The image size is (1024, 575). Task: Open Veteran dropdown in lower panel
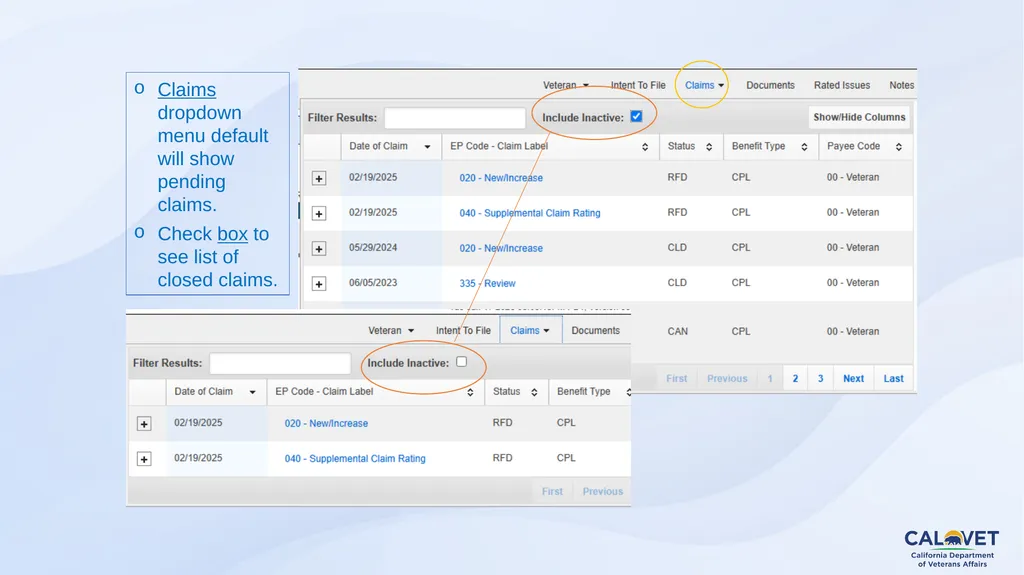click(x=391, y=331)
